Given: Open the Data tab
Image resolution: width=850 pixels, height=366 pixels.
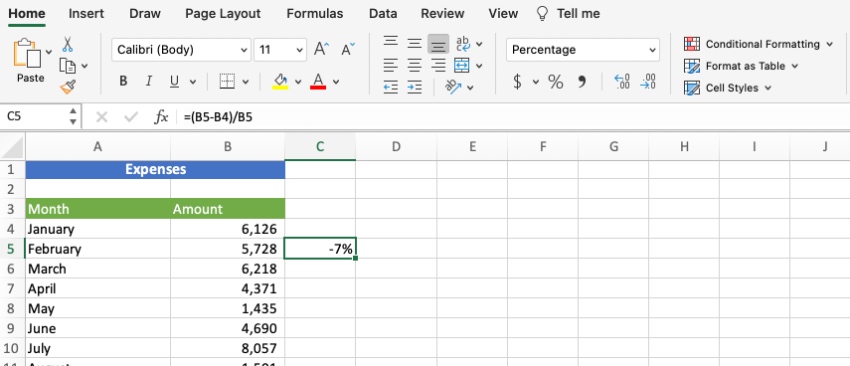Looking at the screenshot, I should 383,14.
